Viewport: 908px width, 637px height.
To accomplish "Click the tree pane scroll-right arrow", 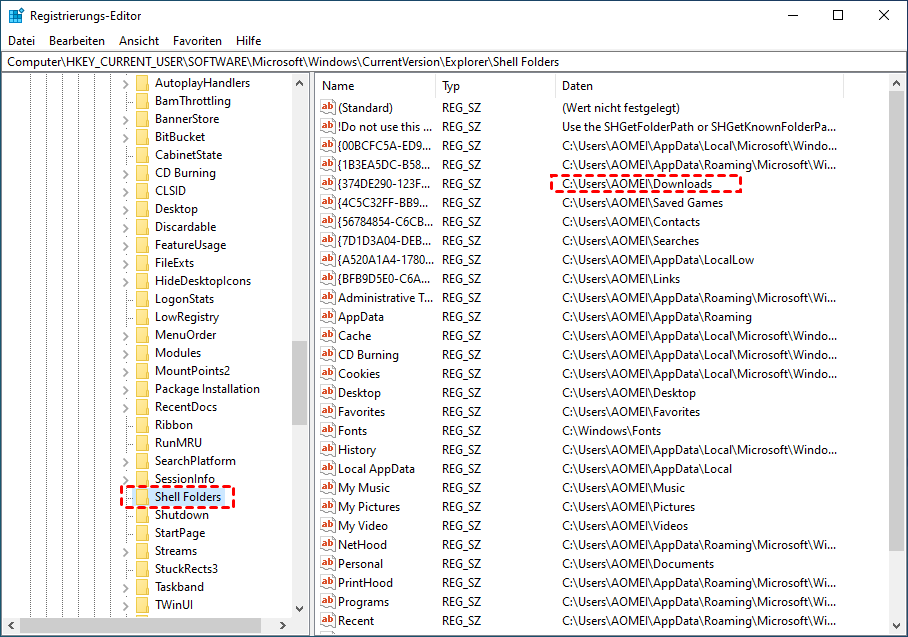I will [283, 625].
